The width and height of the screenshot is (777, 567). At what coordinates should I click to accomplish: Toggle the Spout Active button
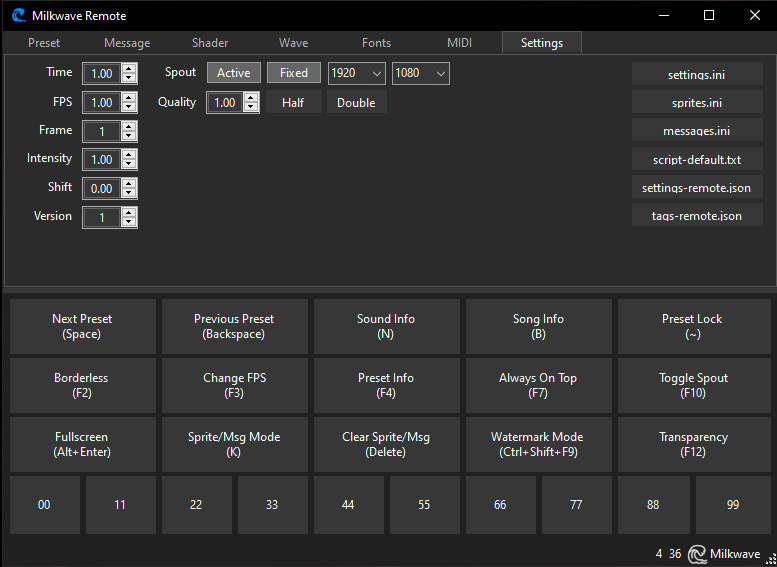coord(234,73)
